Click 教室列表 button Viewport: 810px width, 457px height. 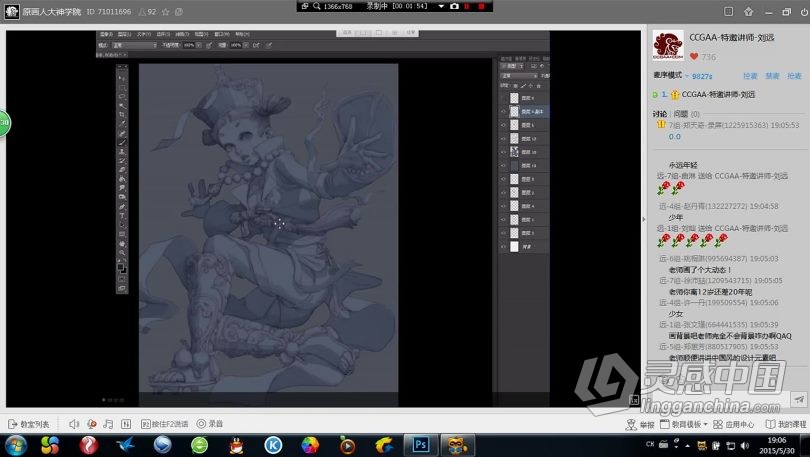[29, 424]
